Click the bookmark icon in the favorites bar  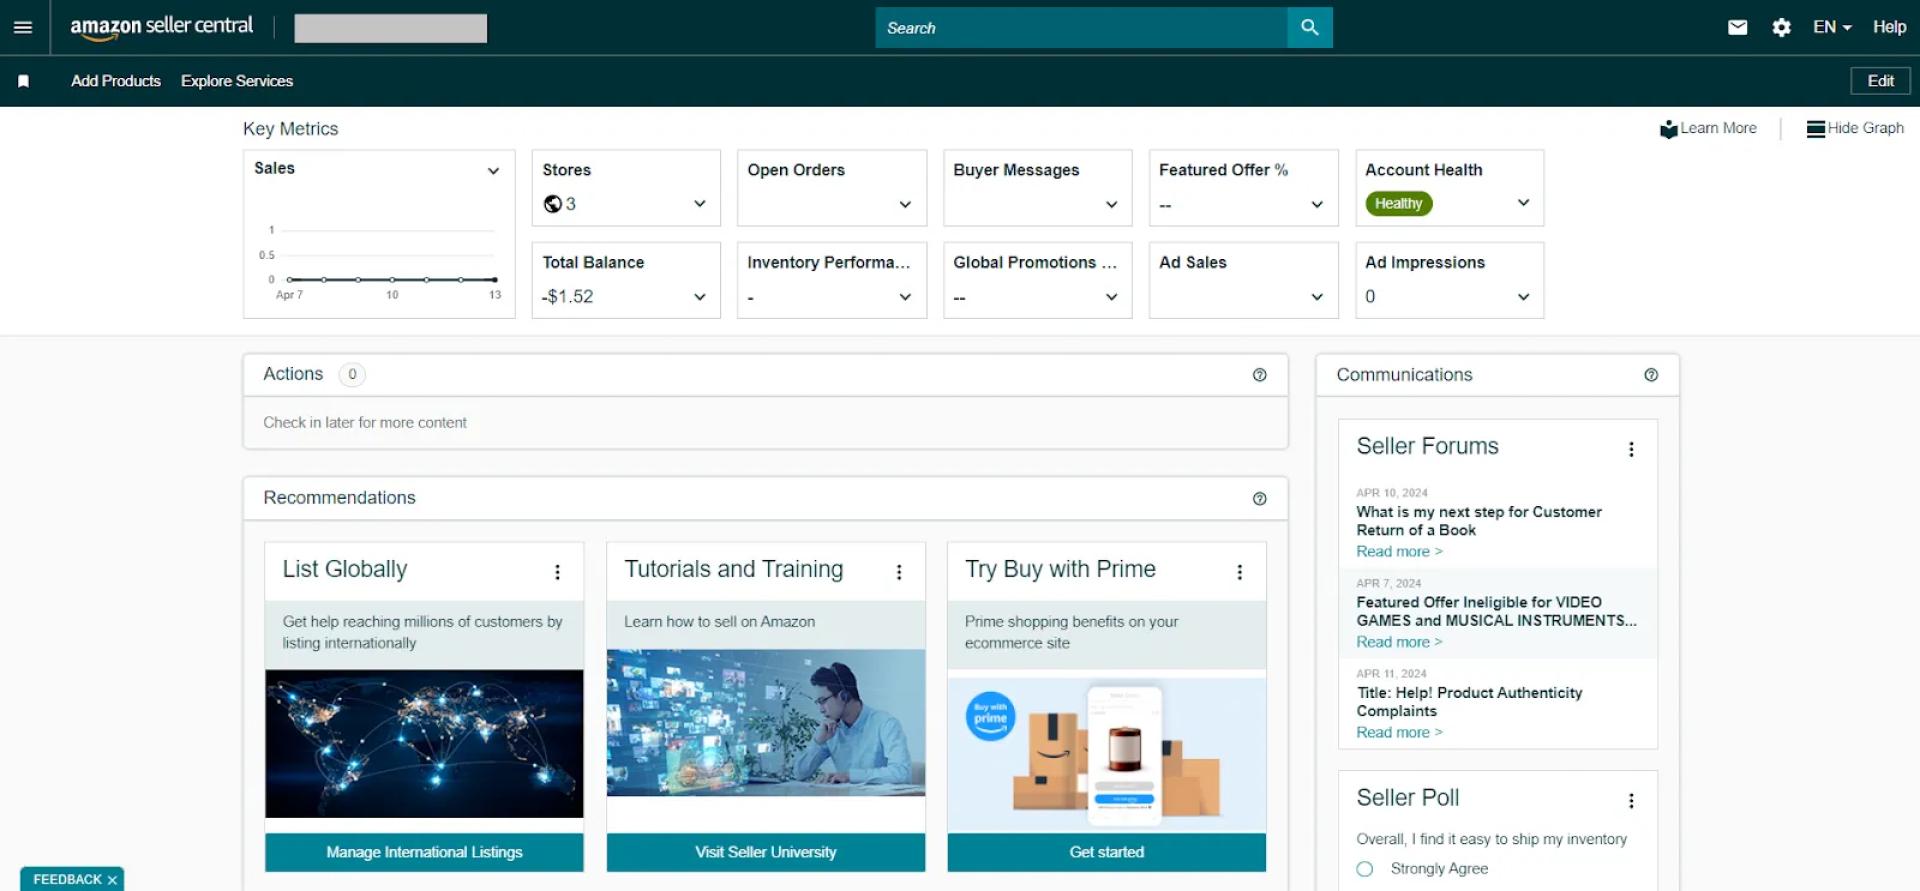pyautogui.click(x=24, y=81)
